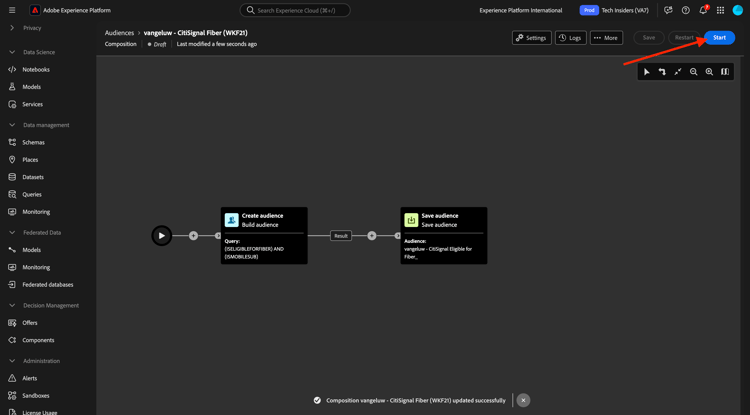Click the Restart button
Image resolution: width=750 pixels, height=415 pixels.
pyautogui.click(x=684, y=38)
